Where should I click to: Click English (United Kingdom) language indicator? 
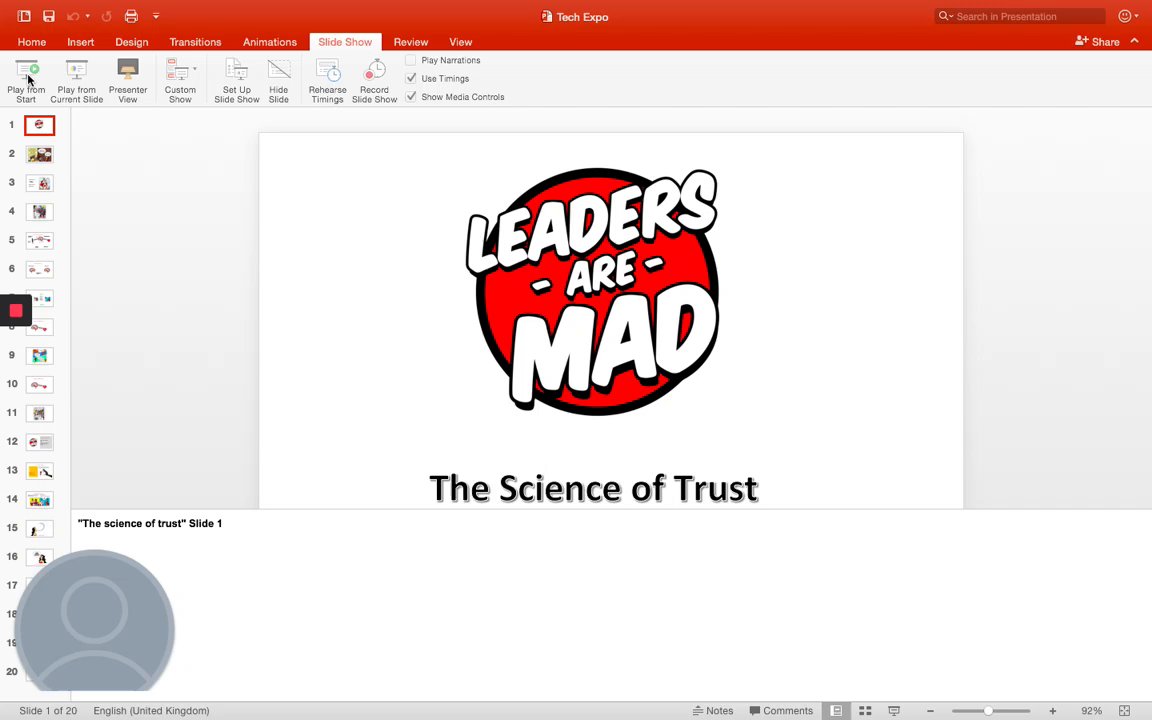coord(151,710)
